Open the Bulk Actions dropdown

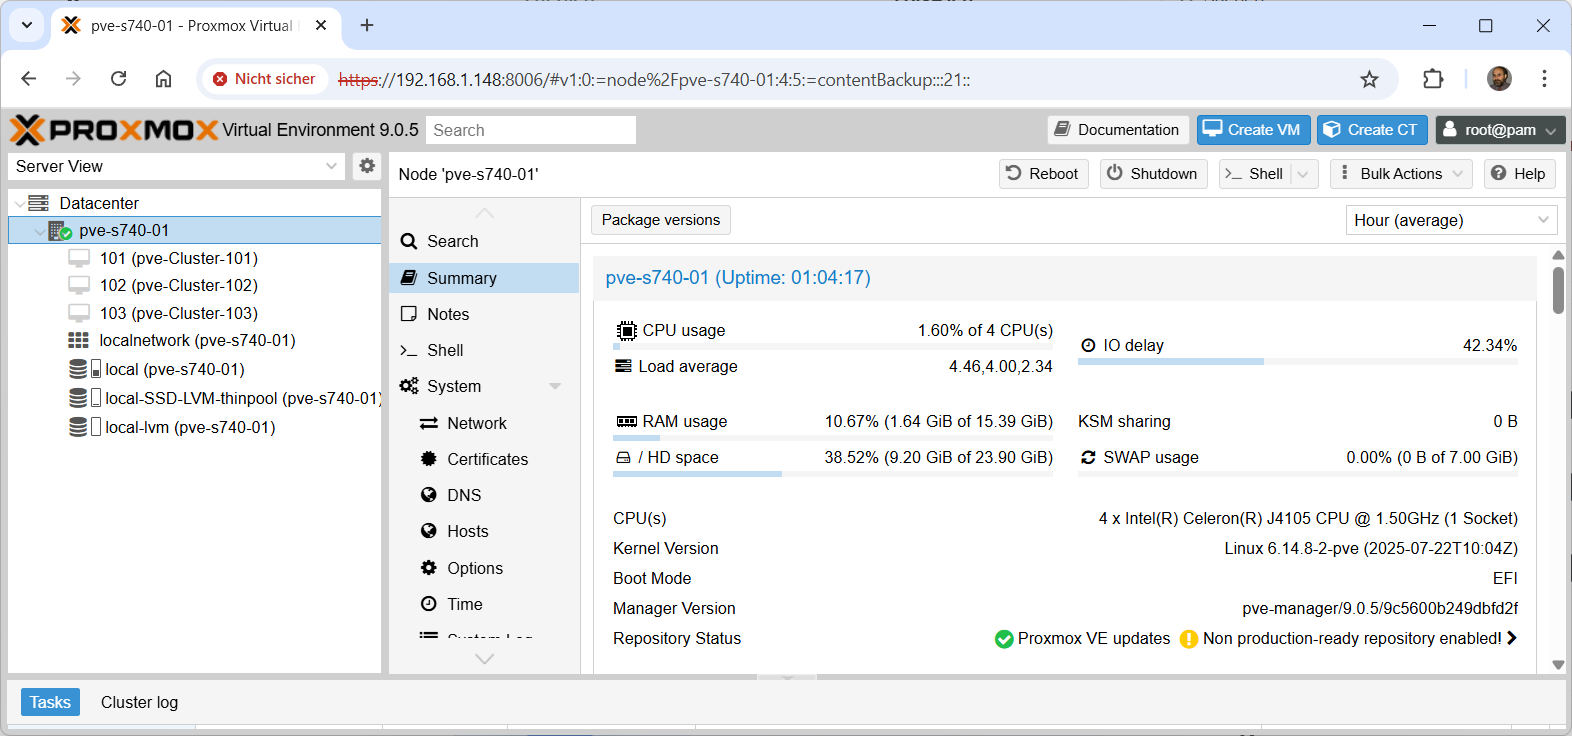(x=1400, y=174)
